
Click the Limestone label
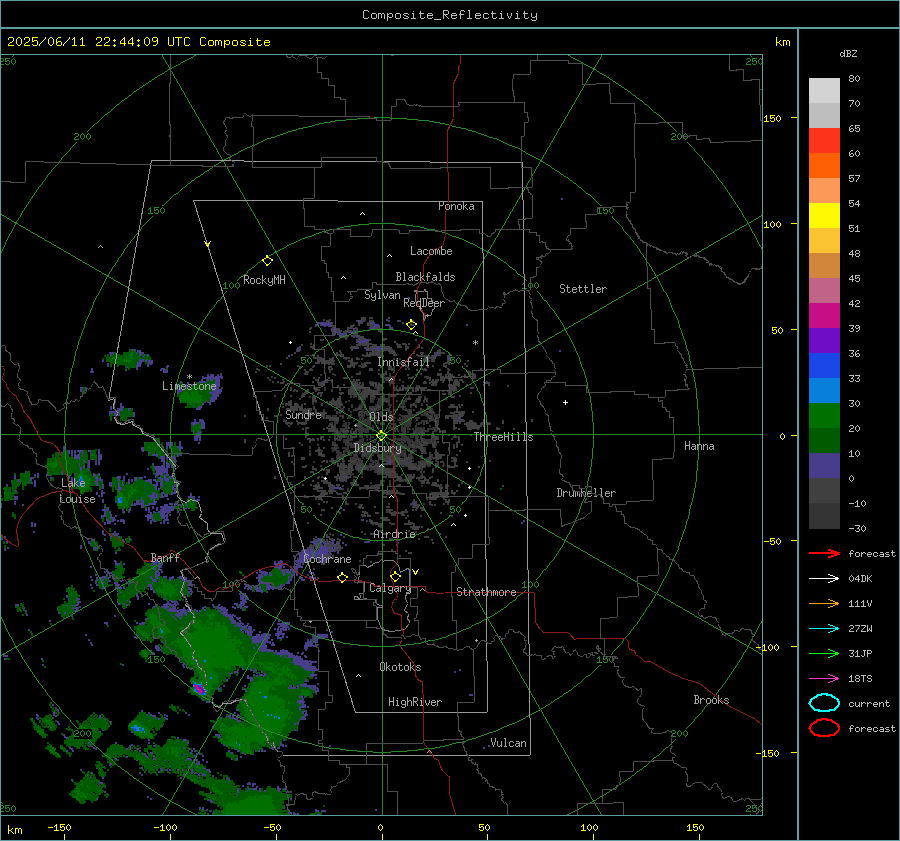pos(189,386)
